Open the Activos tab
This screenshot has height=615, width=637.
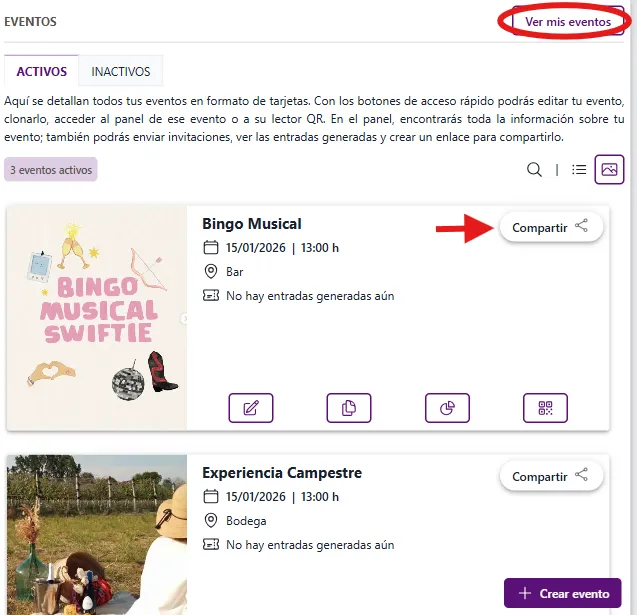42,72
